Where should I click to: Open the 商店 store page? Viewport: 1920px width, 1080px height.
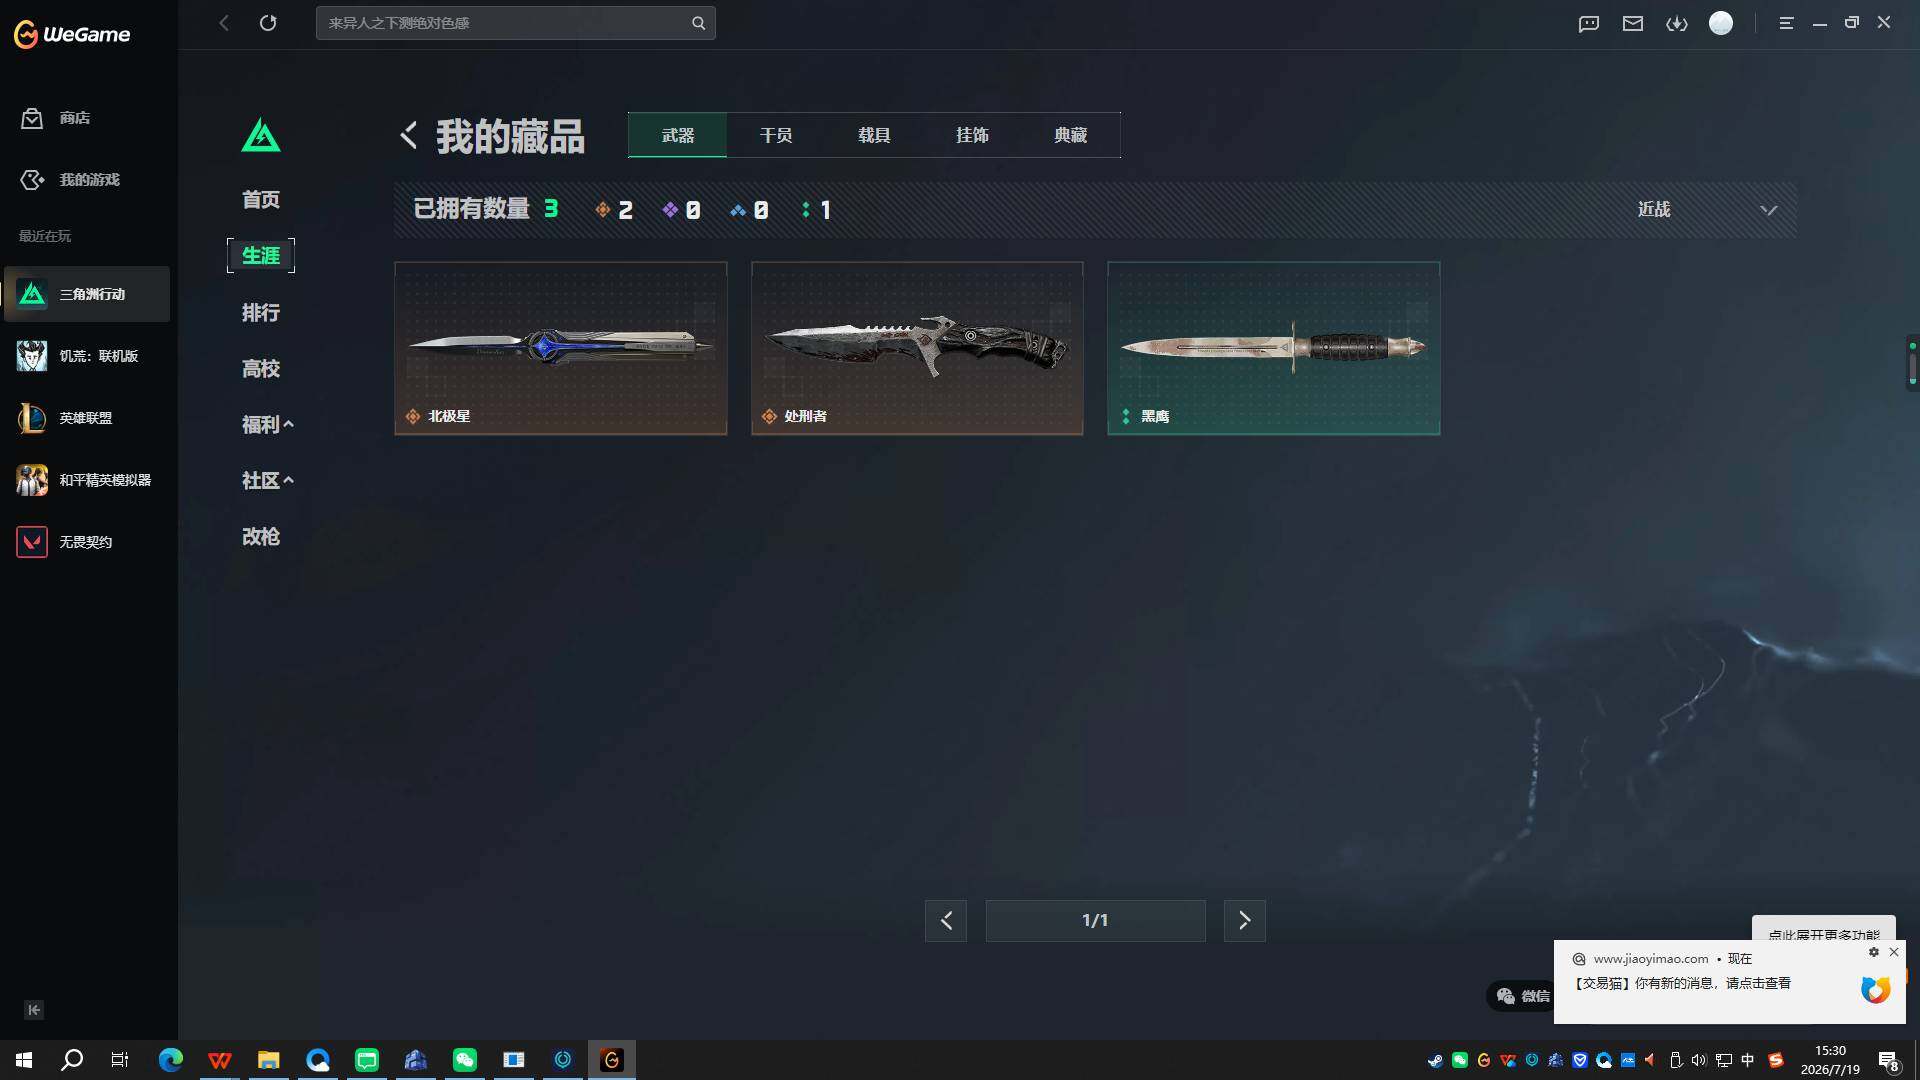[x=56, y=118]
